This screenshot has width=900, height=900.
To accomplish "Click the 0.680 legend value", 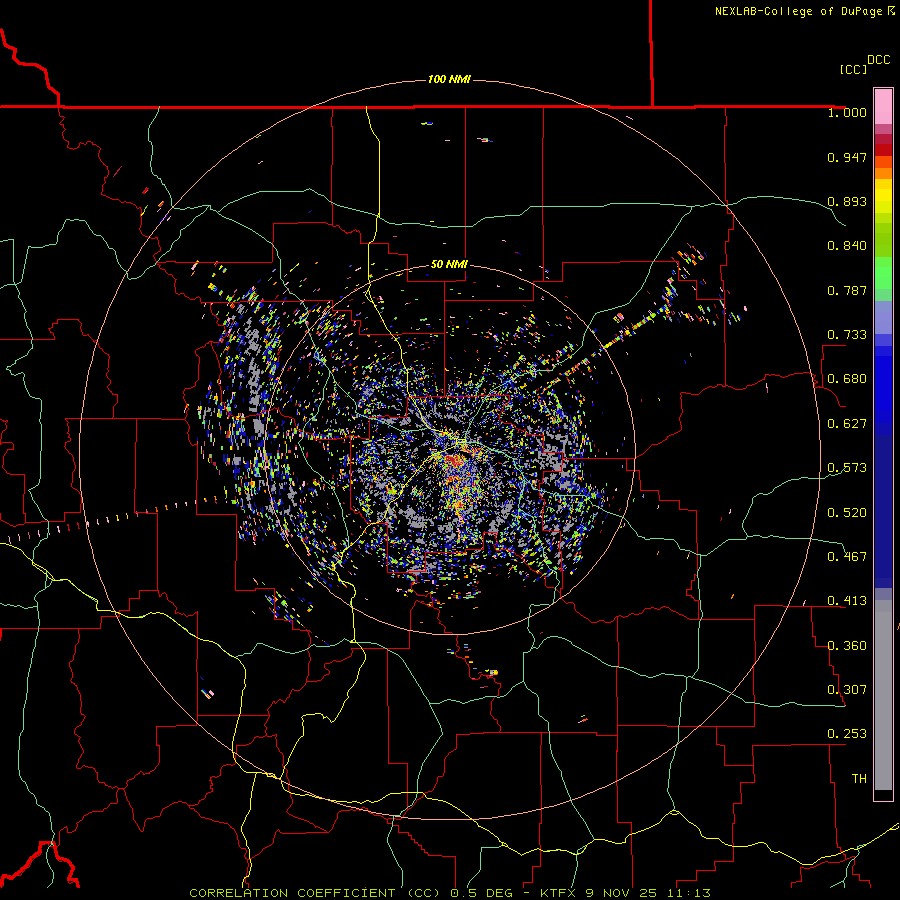I will pyautogui.click(x=847, y=379).
